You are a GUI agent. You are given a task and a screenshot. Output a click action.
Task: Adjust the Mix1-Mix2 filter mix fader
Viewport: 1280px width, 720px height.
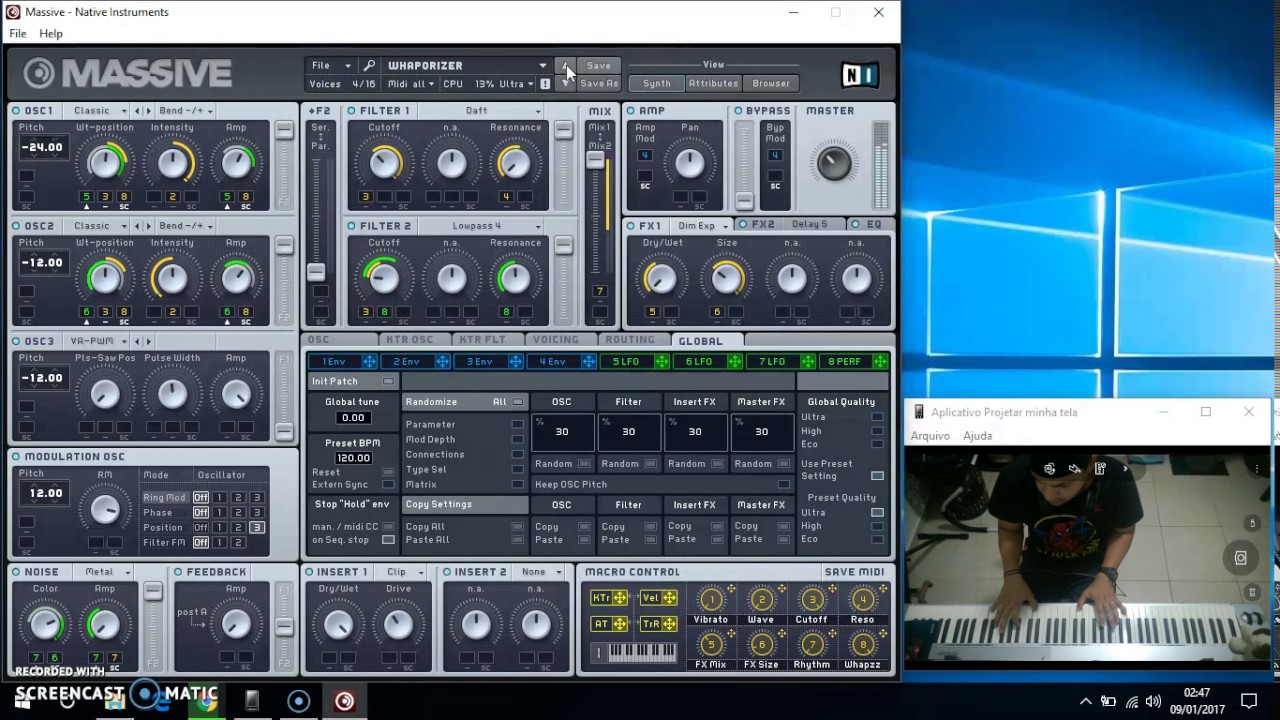595,160
